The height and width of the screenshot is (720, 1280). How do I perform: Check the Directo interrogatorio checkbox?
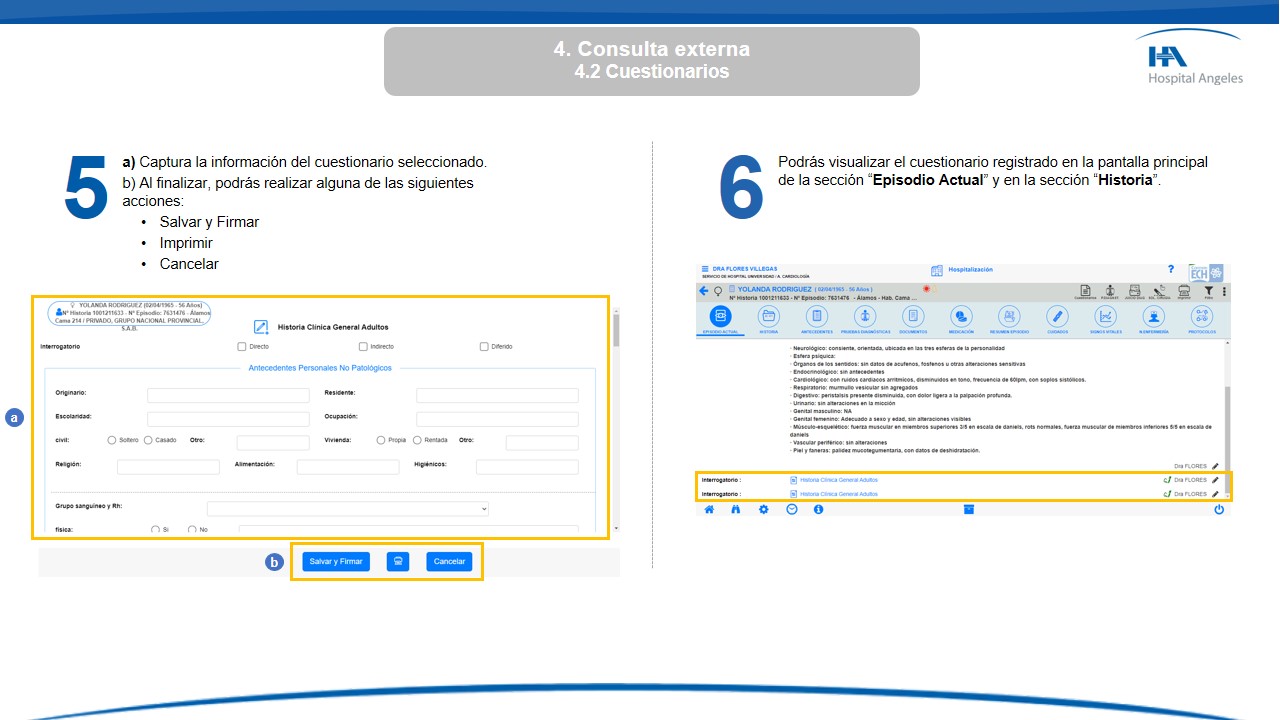241,347
